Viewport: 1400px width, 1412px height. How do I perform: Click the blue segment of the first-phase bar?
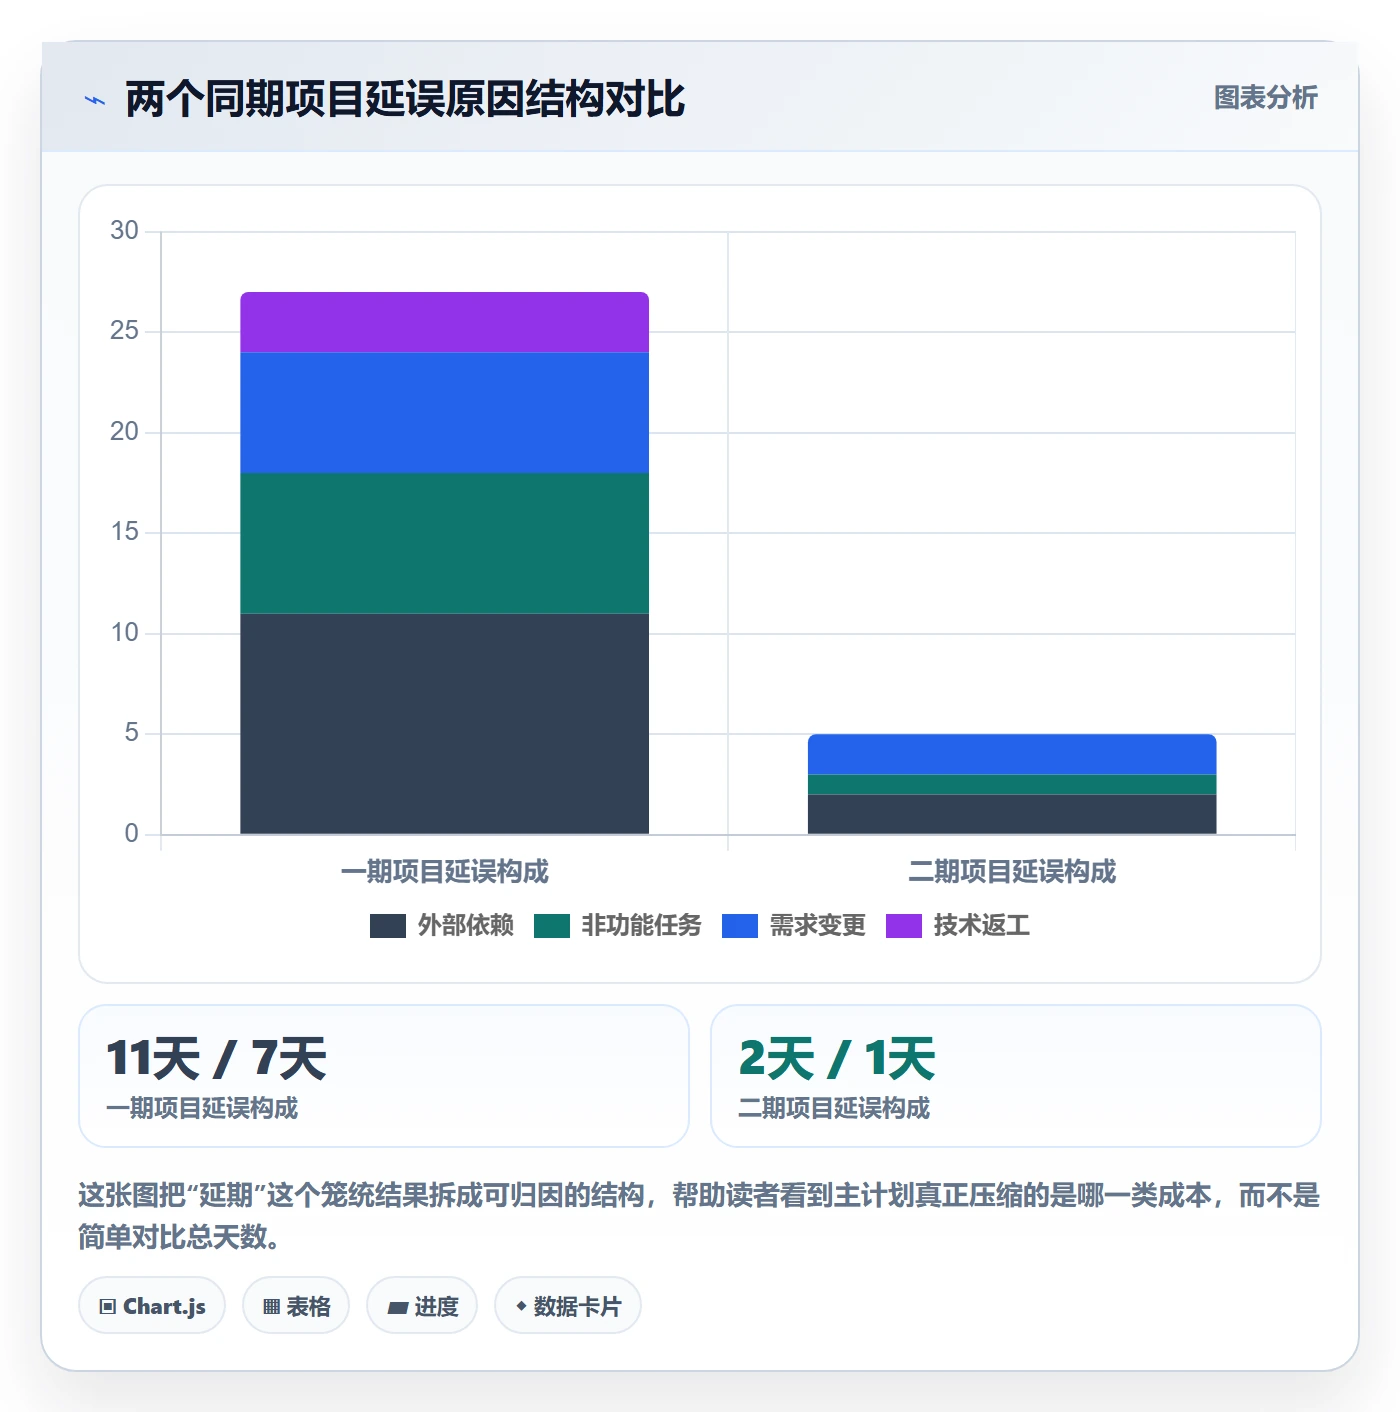[444, 412]
